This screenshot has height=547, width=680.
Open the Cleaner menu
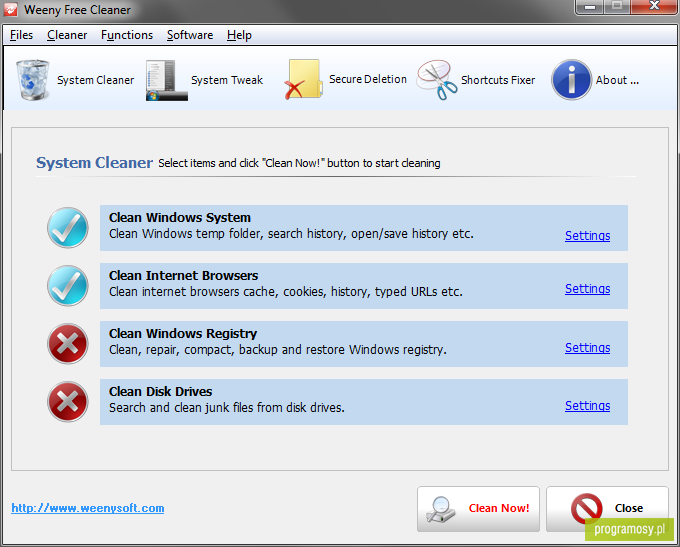coord(67,35)
